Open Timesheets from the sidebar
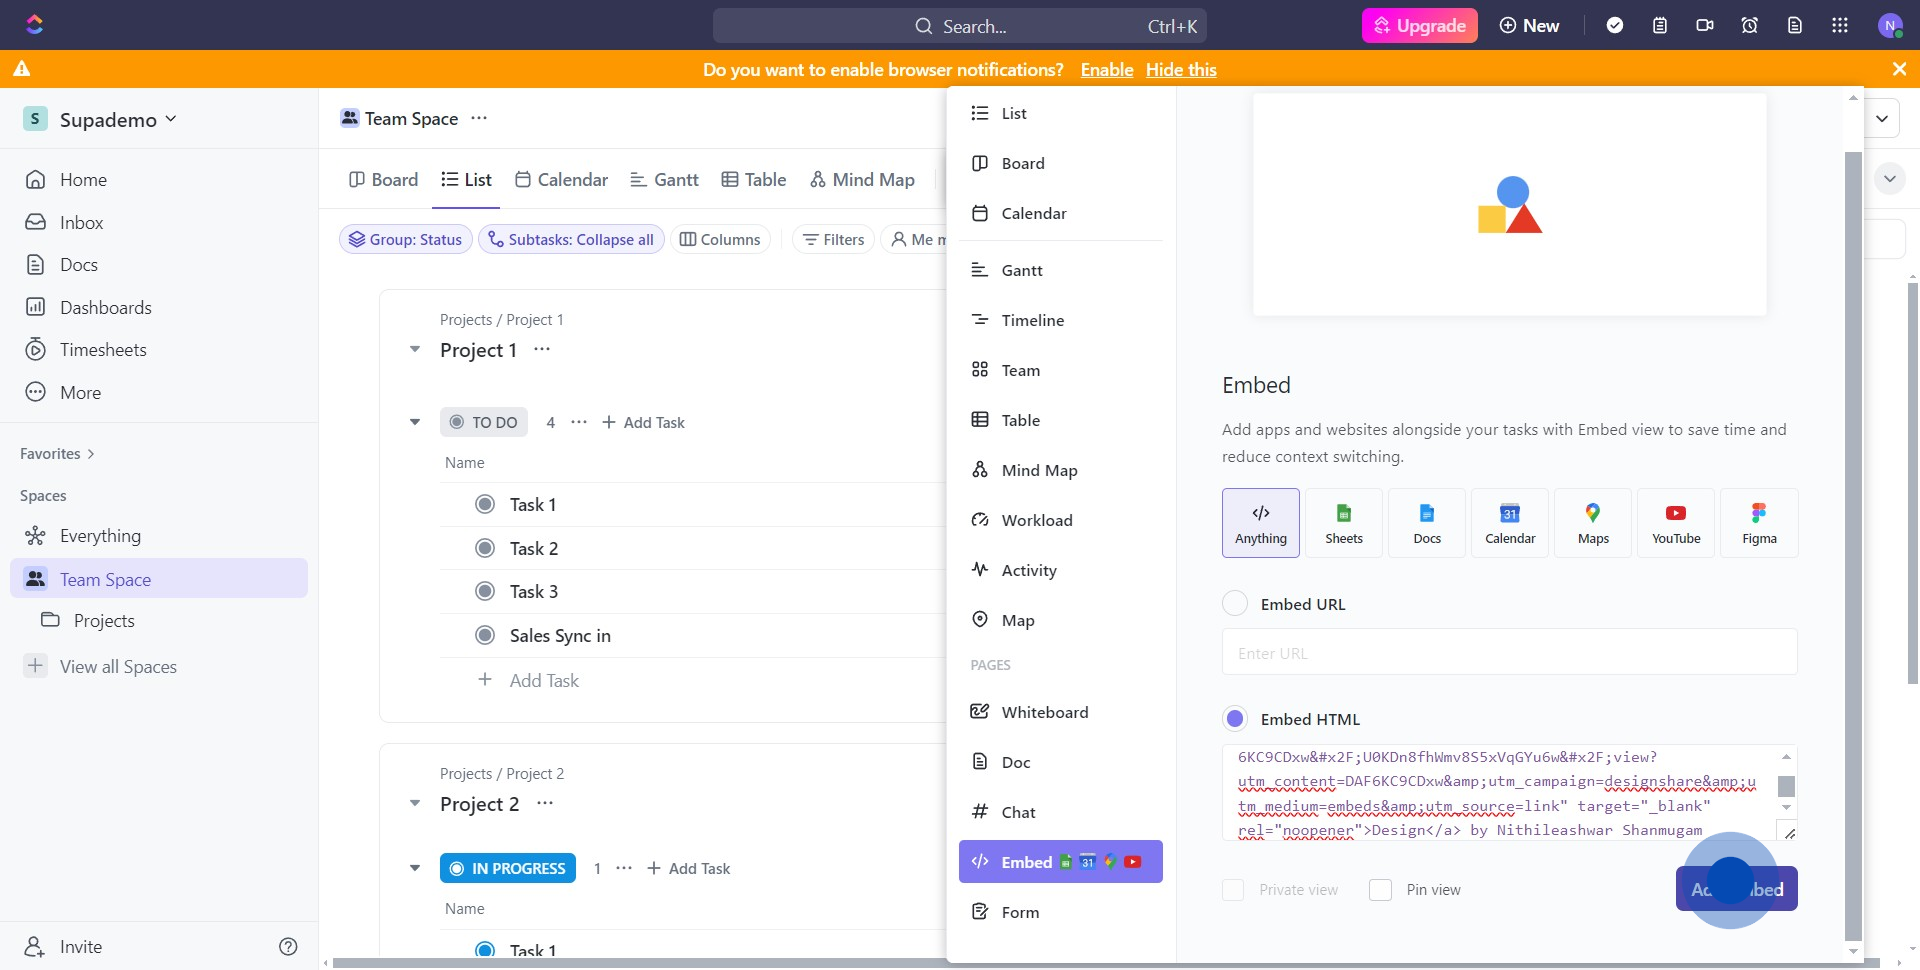The image size is (1920, 970). tap(102, 350)
